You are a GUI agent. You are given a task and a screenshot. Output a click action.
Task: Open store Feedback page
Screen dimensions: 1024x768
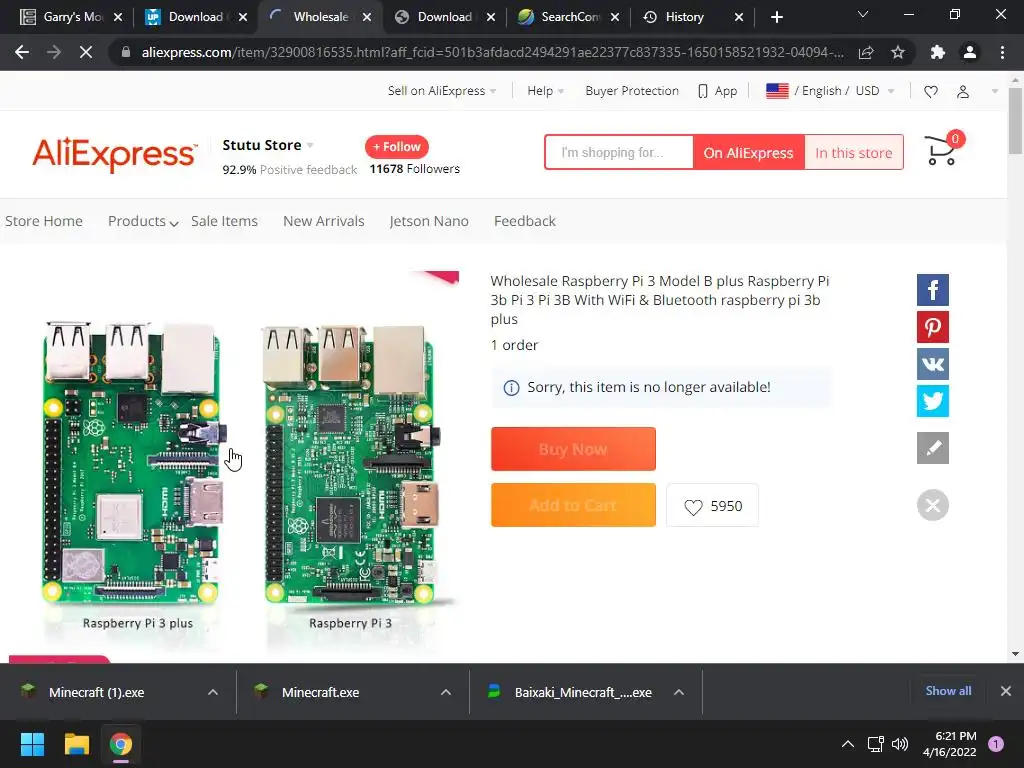pyautogui.click(x=524, y=221)
